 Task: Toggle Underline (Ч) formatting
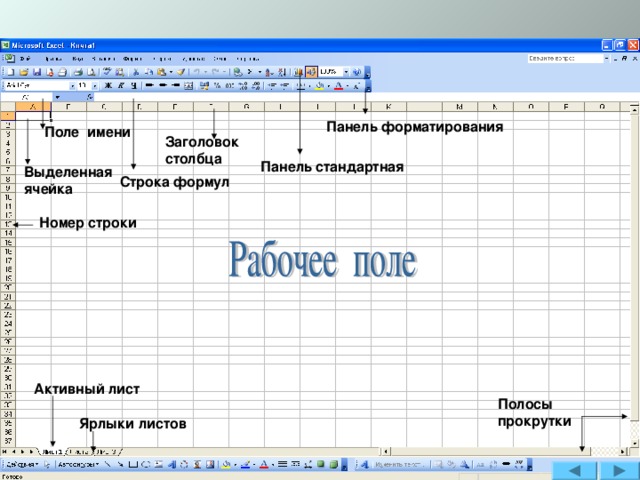133,86
